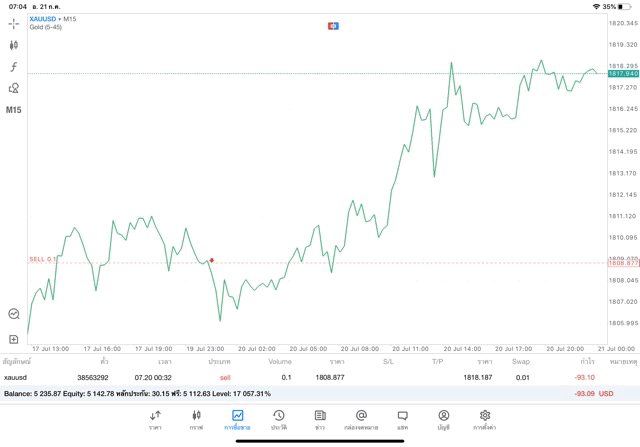Select the active Trade tab
Screen dimensions: 640x447
pyautogui.click(x=237, y=419)
